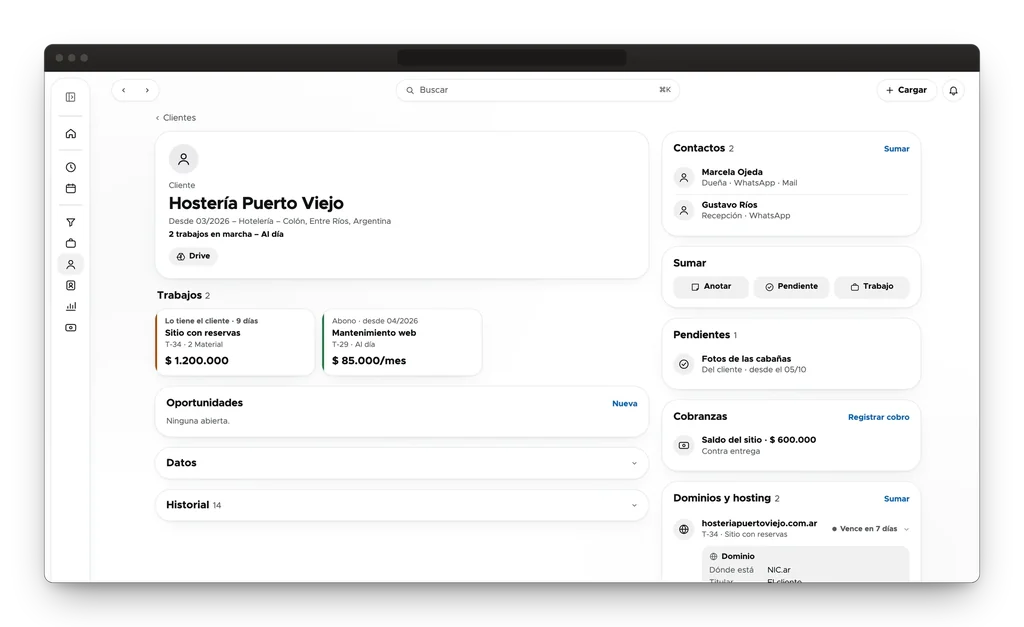Screen dimensions: 1024x627
Task: Click the Trabajo button
Action: [x=872, y=287]
